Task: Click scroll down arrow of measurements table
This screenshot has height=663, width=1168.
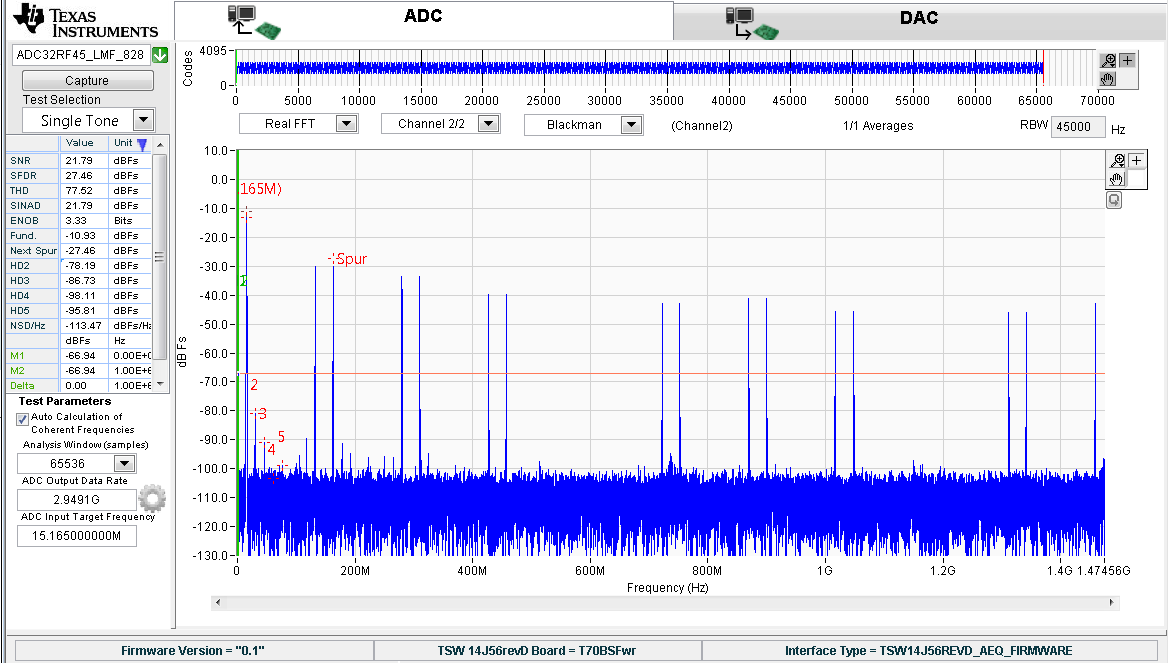Action: [160, 385]
